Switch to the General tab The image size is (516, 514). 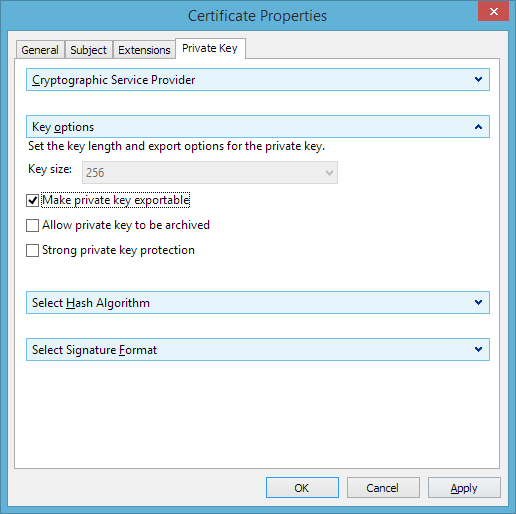pyautogui.click(x=40, y=50)
